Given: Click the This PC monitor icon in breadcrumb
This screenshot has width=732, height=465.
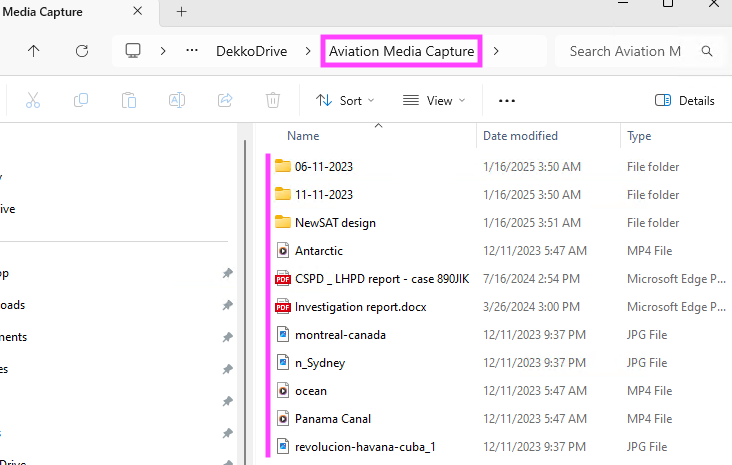Looking at the screenshot, I should click(x=133, y=50).
